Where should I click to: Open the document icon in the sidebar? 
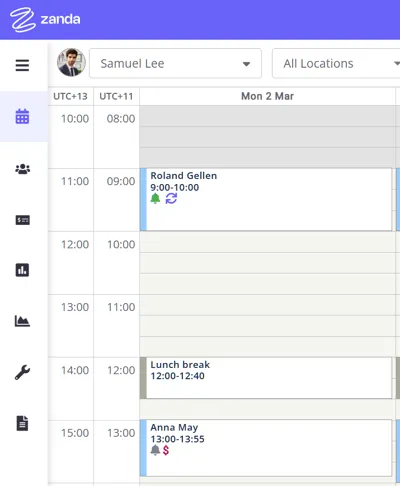[x=22, y=423]
